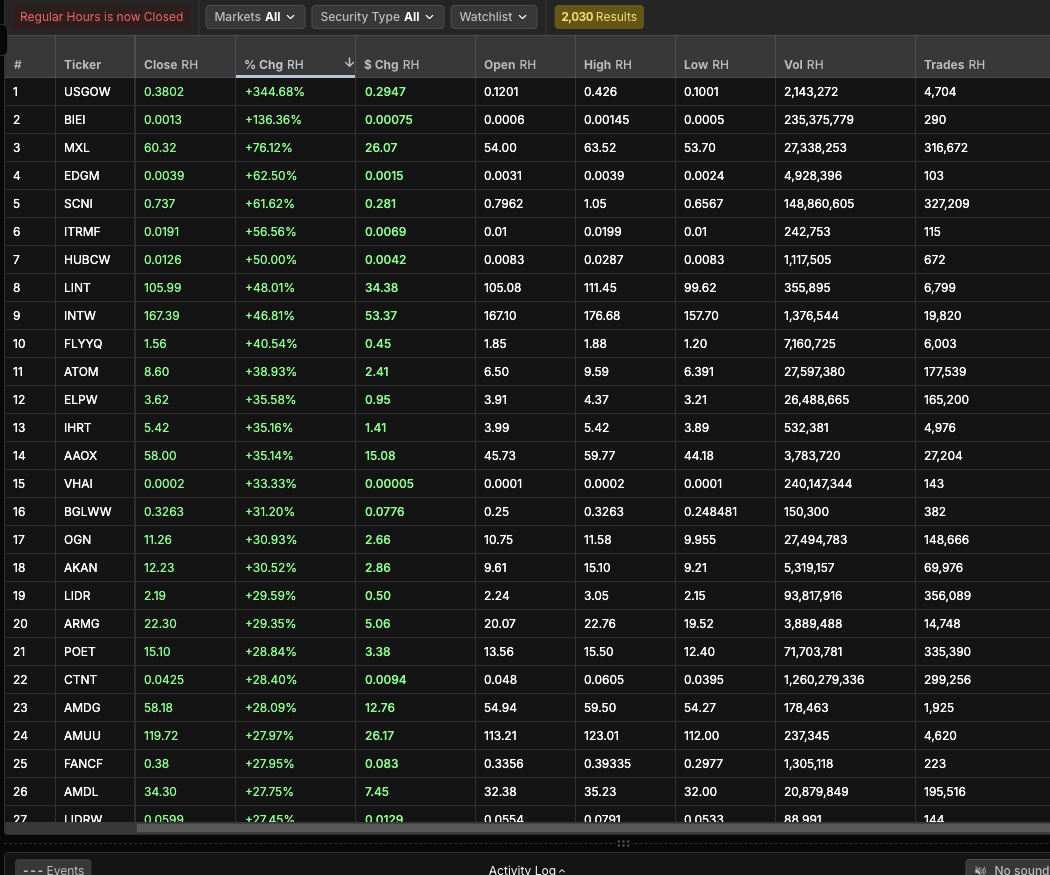Select the IHRT ticker
Viewport: 1050px width, 875px height.
77,428
